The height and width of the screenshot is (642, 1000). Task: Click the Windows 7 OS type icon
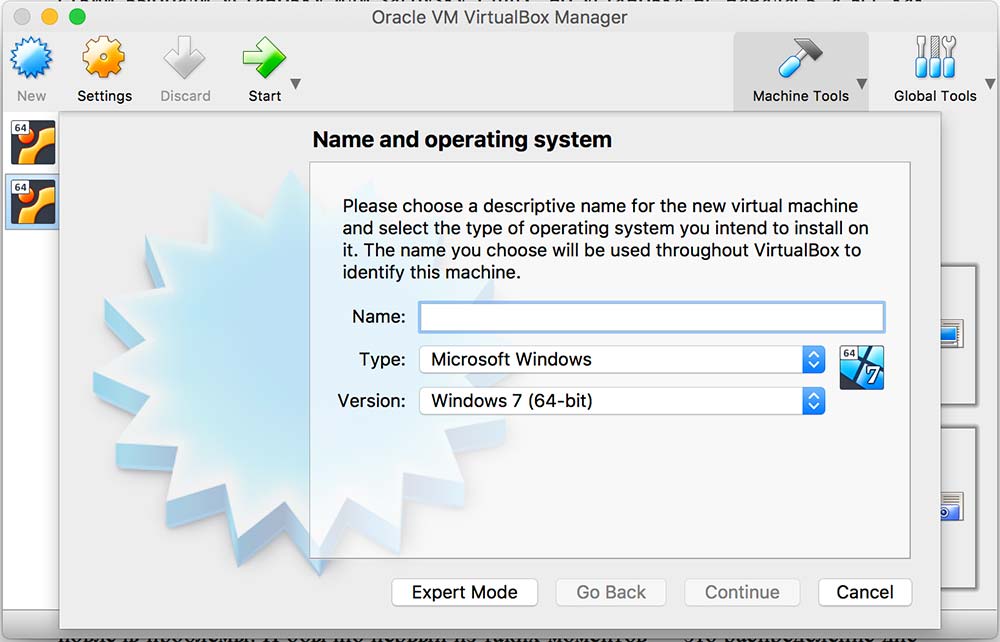click(861, 367)
